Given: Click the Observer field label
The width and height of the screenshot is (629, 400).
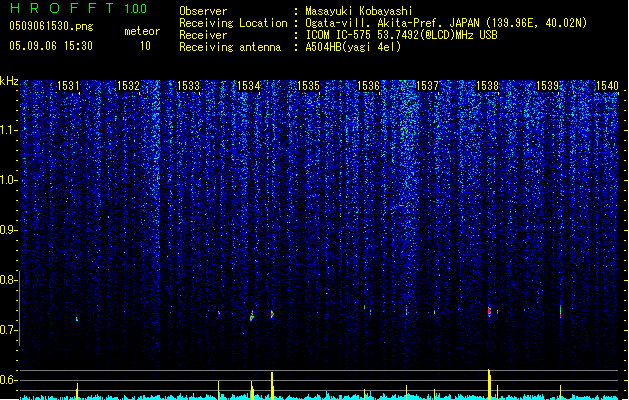Looking at the screenshot, I should (x=203, y=11).
